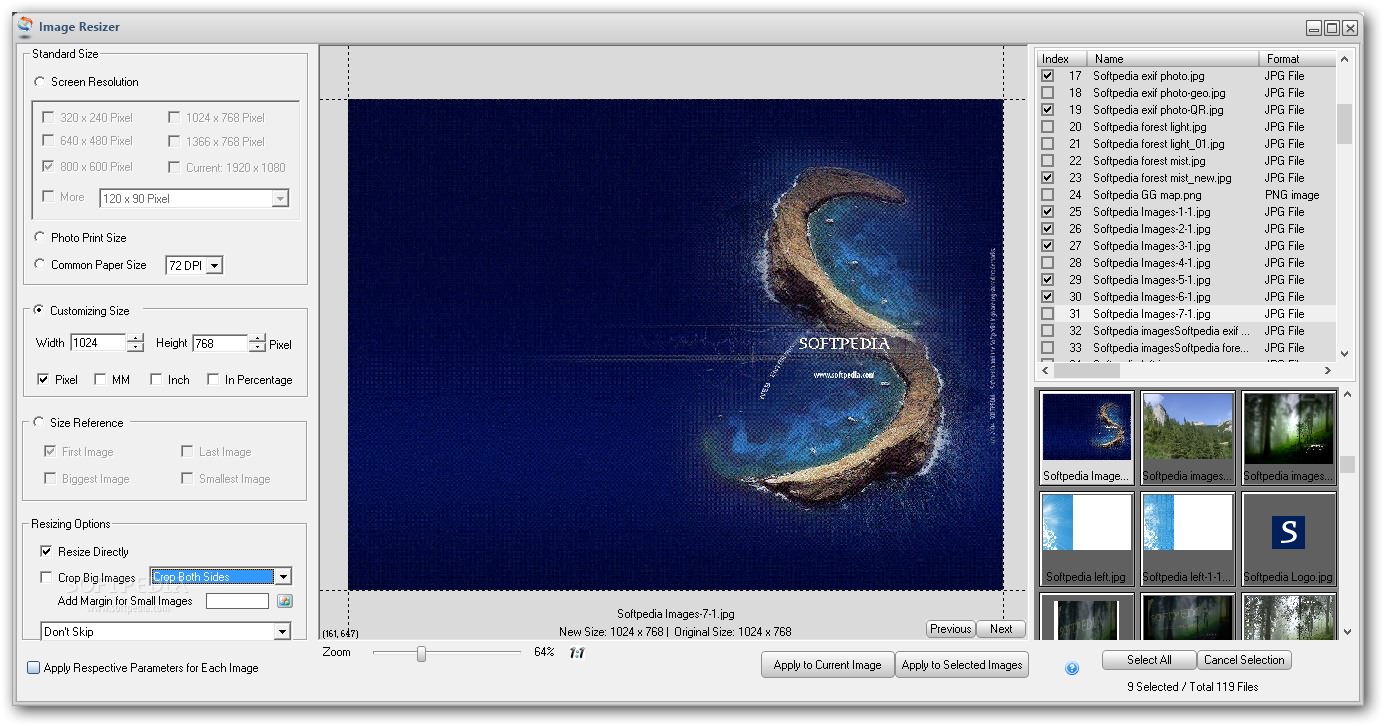This screenshot has width=1384, height=726.
Task: Click the Image Resizer app icon in the title bar
Action: (26, 27)
